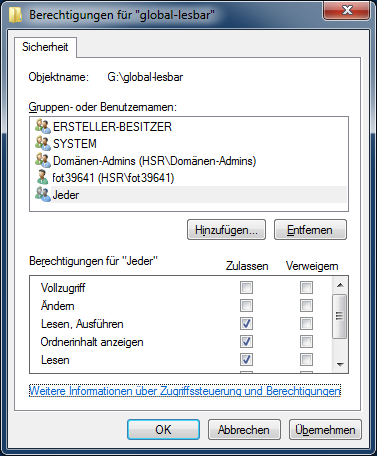This screenshot has width=377, height=456.
Task: Click the Ändern permission label
Action: click(x=57, y=305)
